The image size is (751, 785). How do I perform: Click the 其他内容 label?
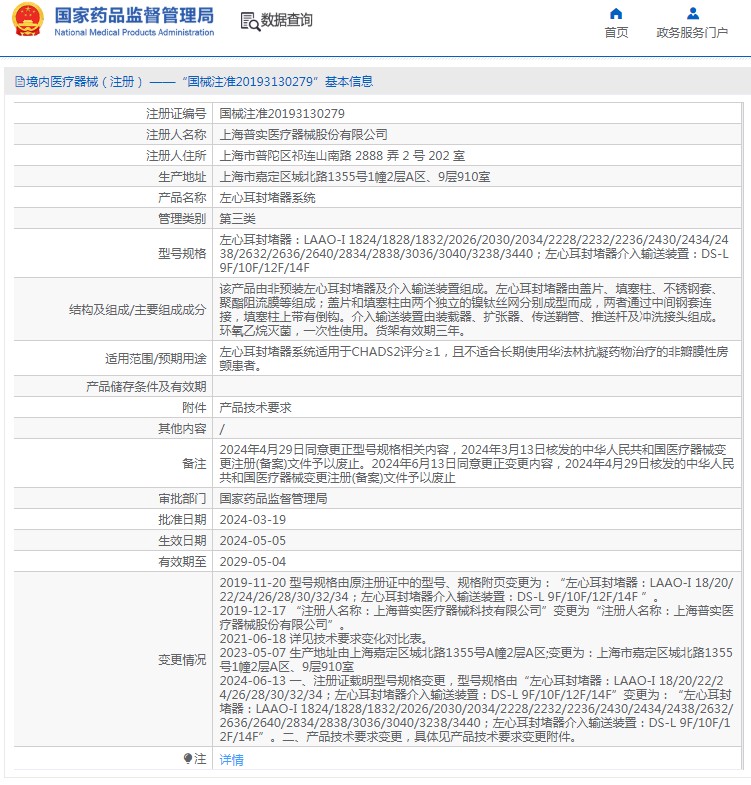[182, 429]
